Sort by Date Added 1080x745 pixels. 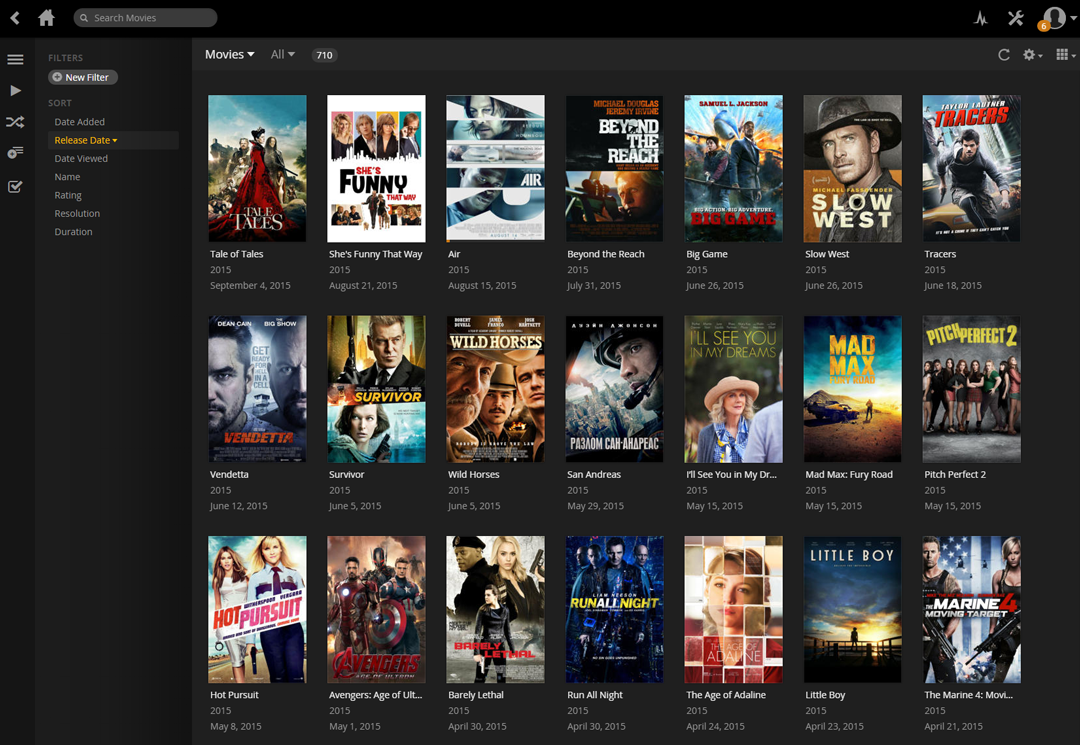[x=79, y=122]
